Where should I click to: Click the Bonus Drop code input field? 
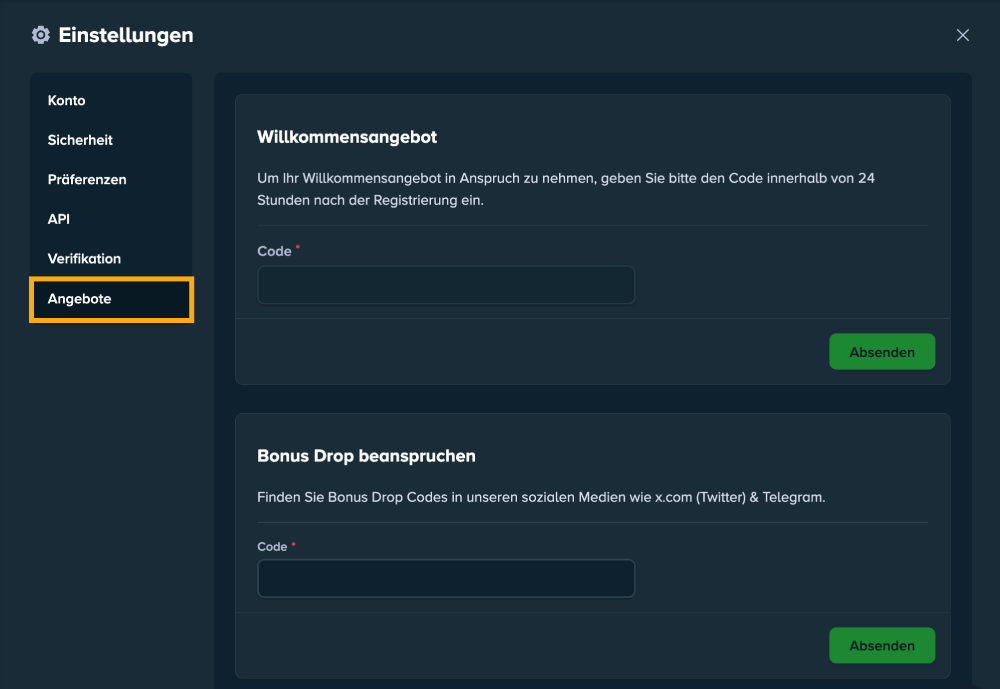[x=446, y=578]
